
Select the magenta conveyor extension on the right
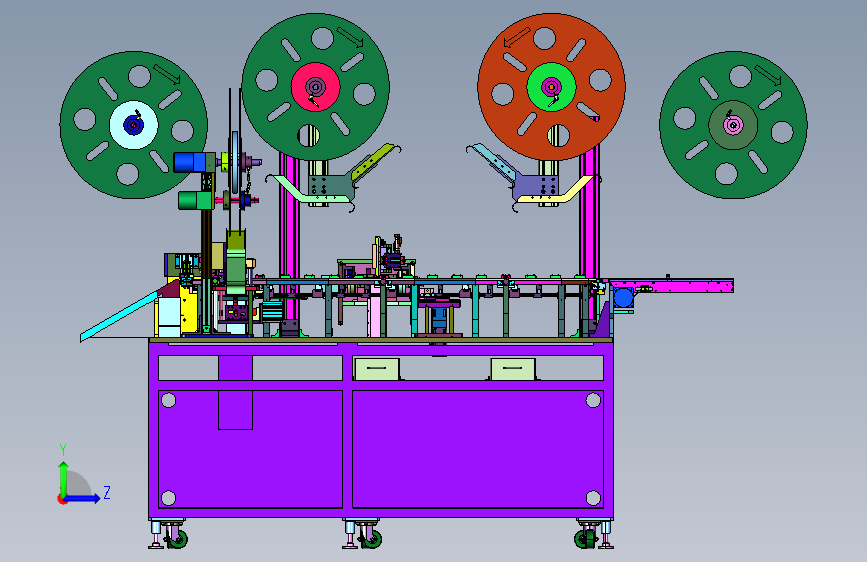pyautogui.click(x=671, y=286)
